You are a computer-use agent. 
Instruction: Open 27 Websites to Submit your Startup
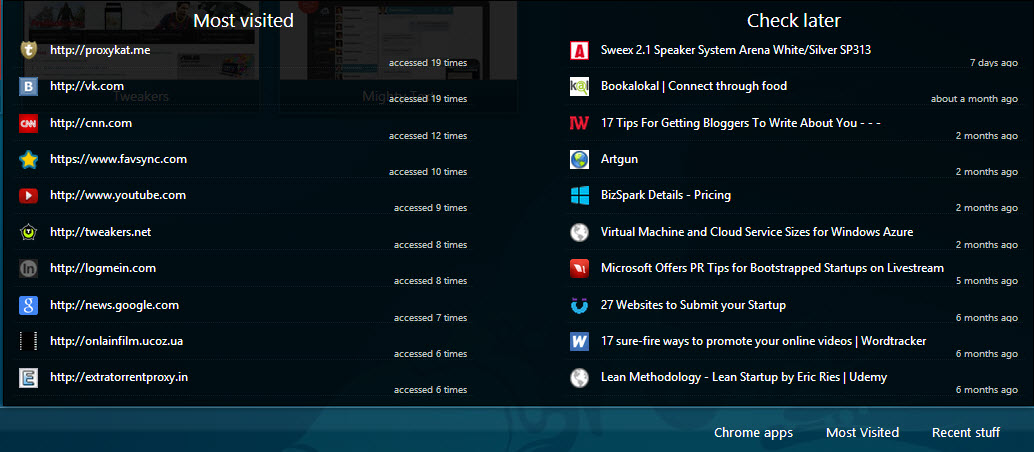click(x=692, y=304)
